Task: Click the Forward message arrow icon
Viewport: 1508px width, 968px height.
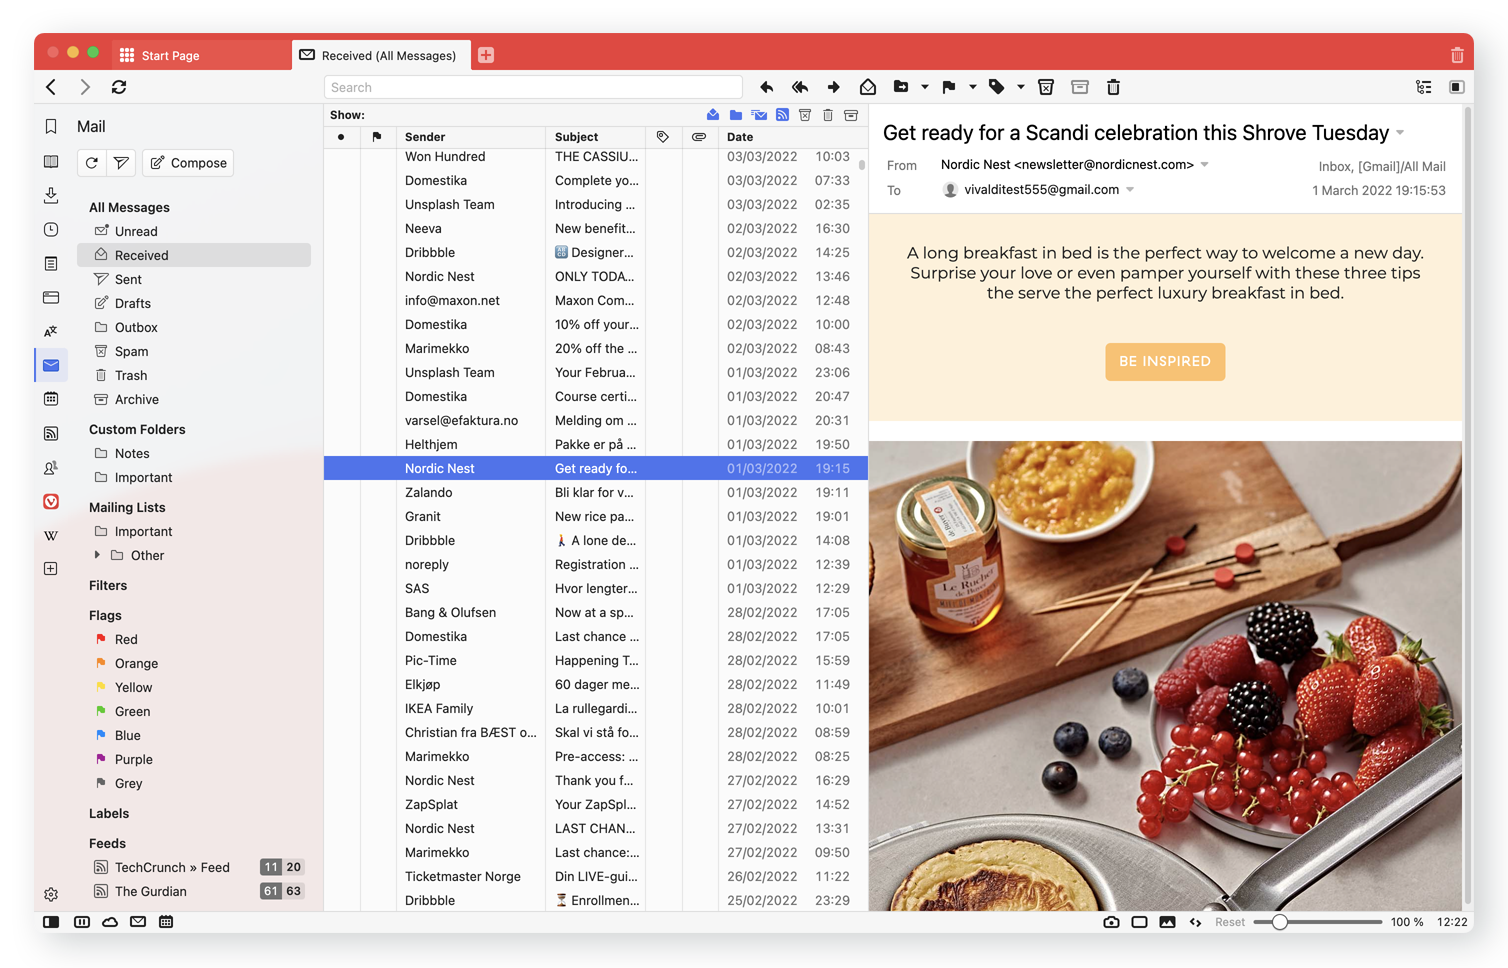Action: tap(834, 87)
